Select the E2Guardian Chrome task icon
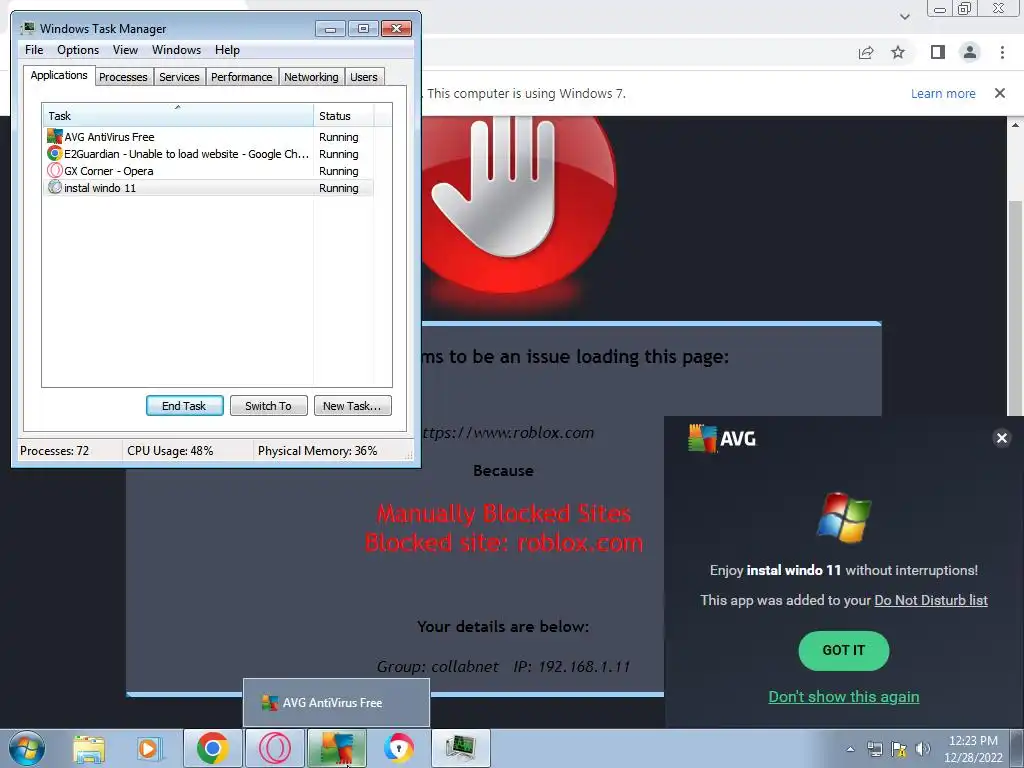Viewport: 1024px width, 768px height. (55, 153)
